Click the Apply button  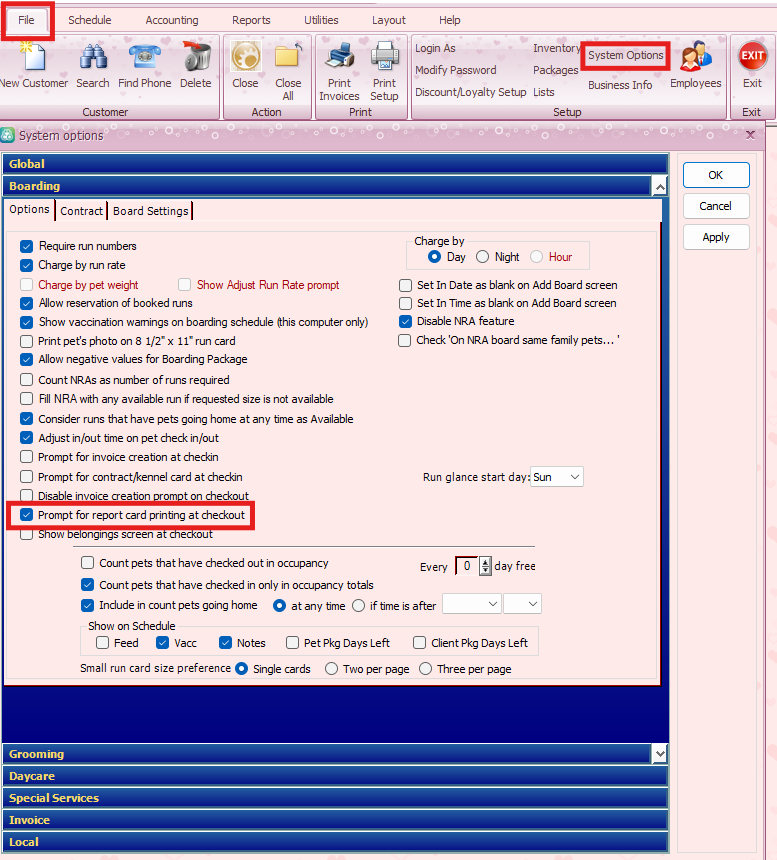(716, 237)
